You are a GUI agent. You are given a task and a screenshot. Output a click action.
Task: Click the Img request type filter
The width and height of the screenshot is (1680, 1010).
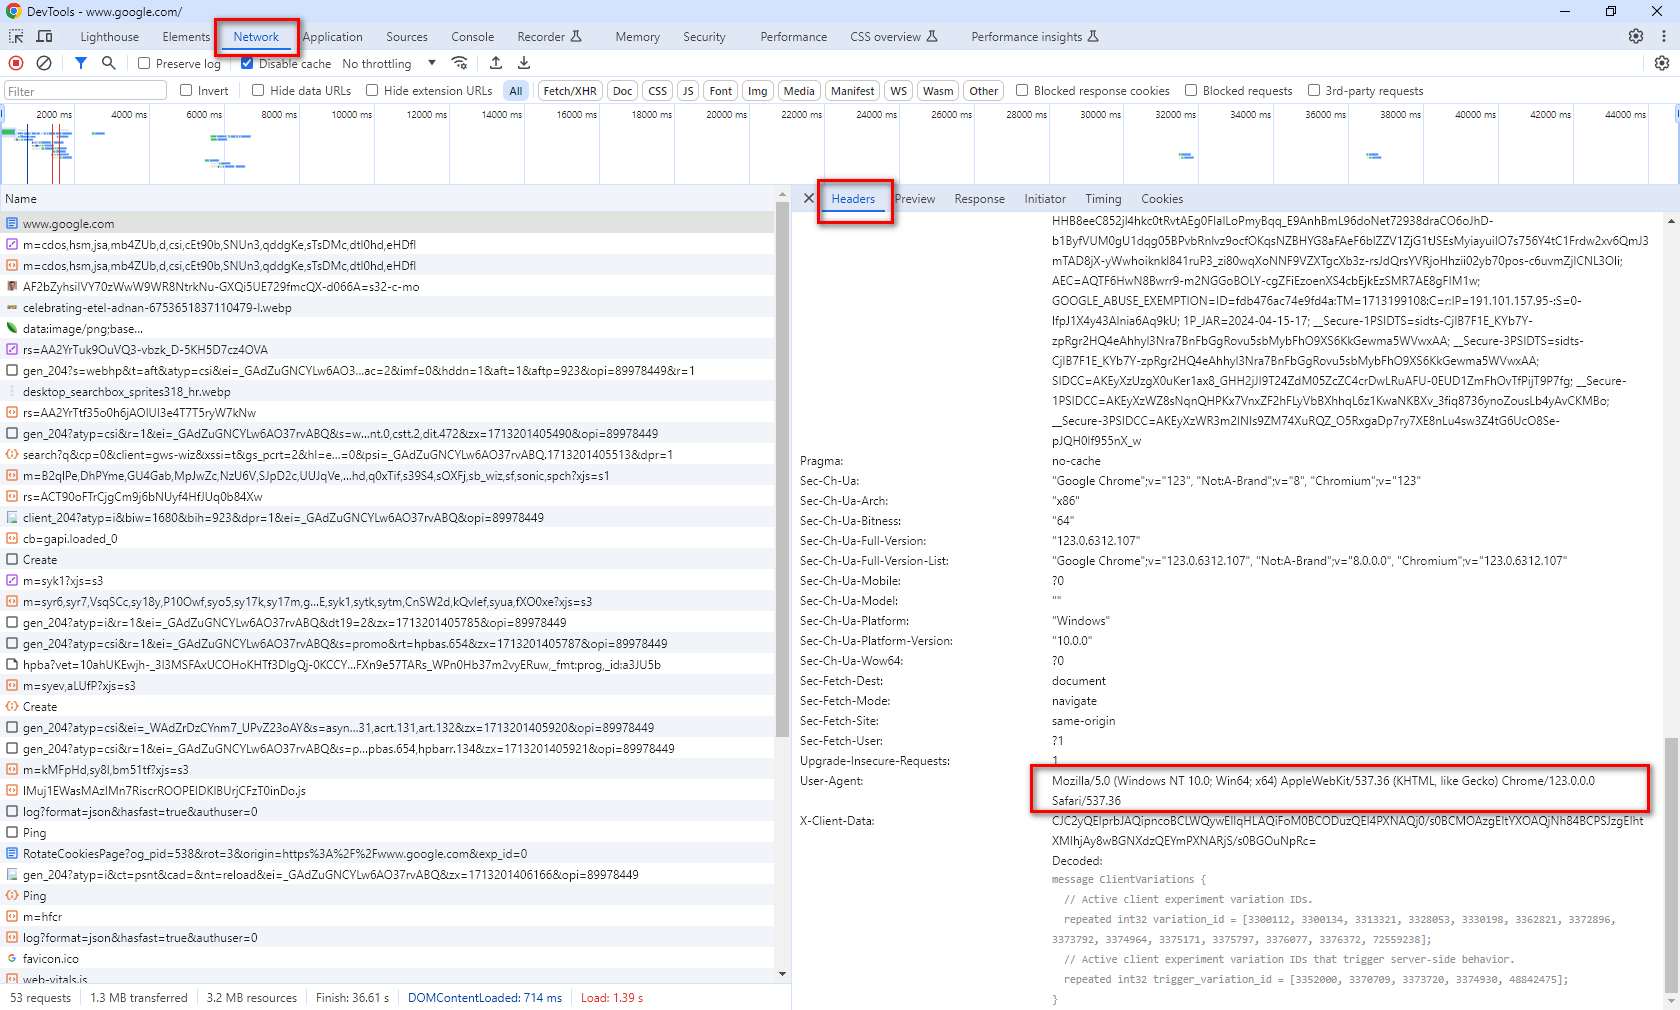click(757, 90)
